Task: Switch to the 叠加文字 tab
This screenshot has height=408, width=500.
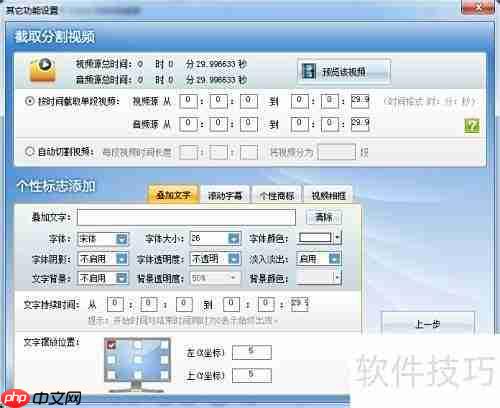Action: tap(173, 195)
